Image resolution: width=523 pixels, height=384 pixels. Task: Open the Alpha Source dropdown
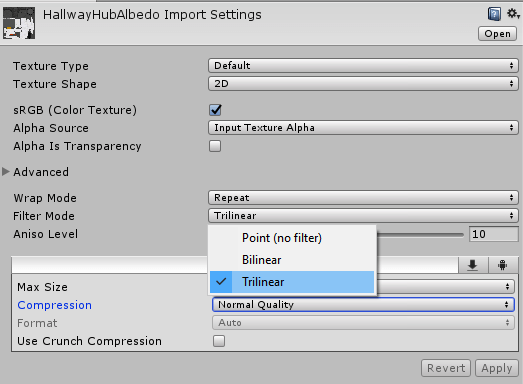coord(363,128)
